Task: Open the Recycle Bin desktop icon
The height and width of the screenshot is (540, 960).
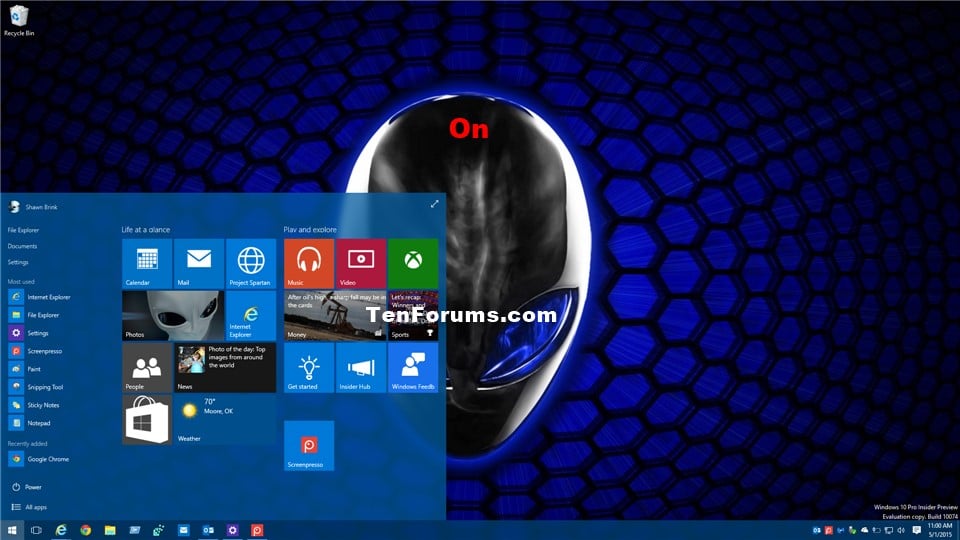Action: click(19, 20)
